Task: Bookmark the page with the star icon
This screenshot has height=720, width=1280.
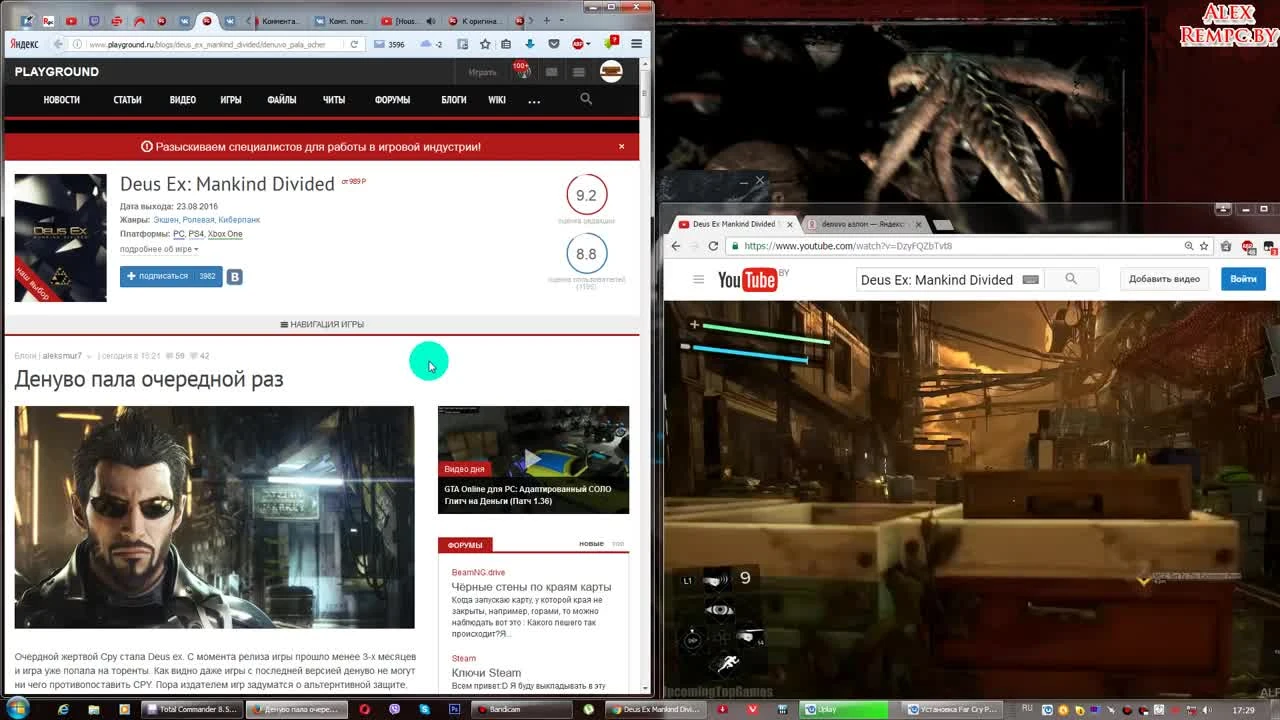Action: tap(485, 44)
